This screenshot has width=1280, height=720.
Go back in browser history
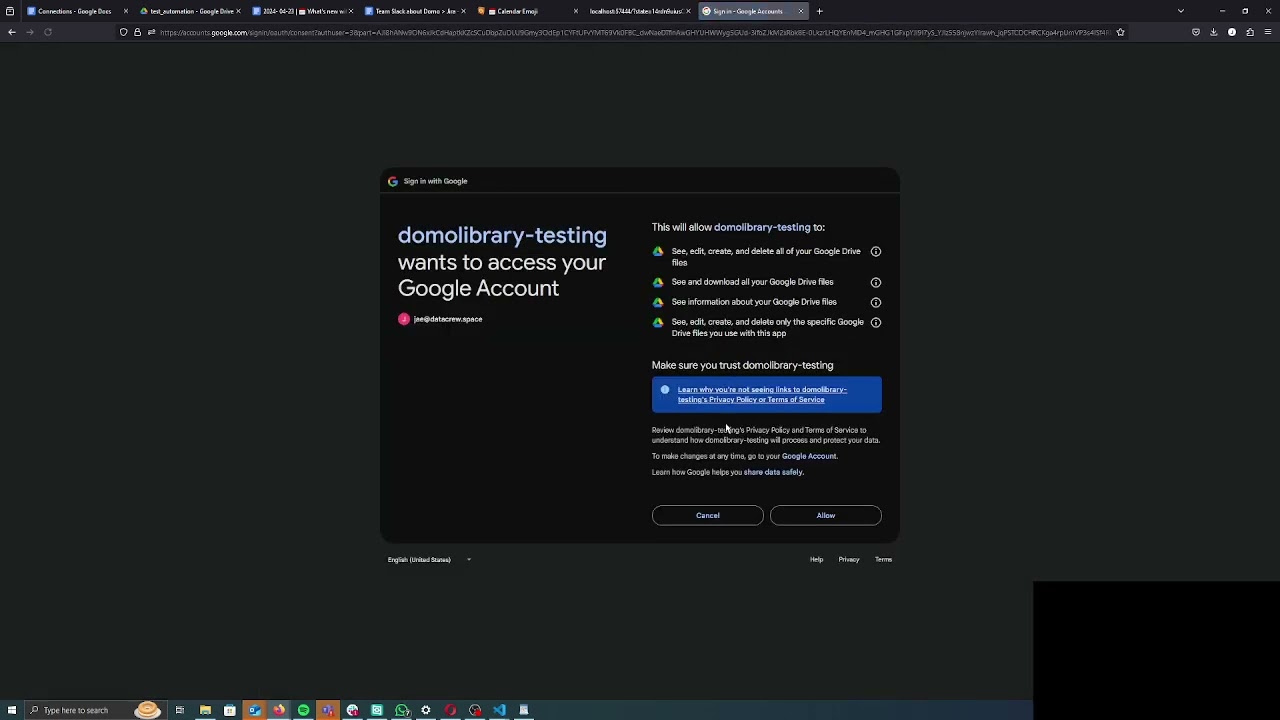click(12, 32)
